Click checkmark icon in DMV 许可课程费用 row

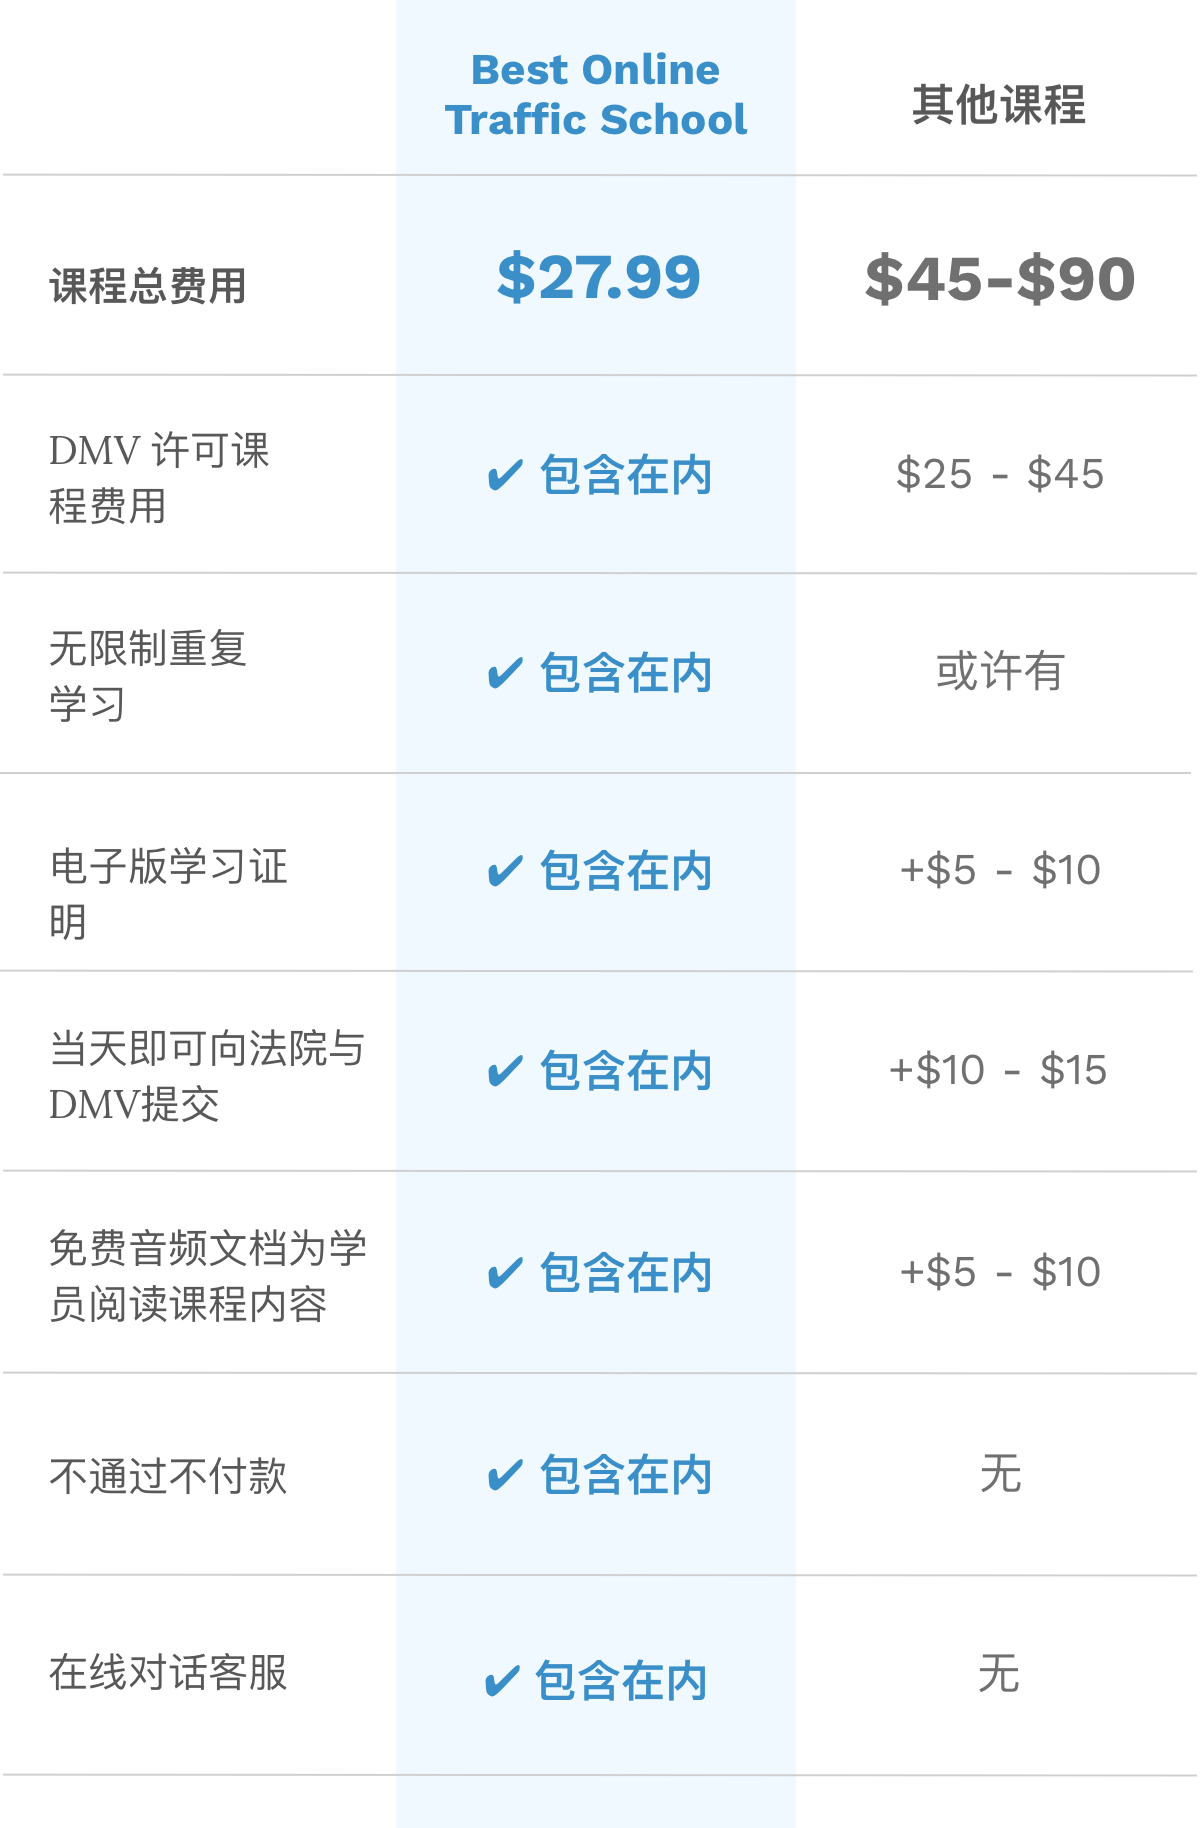505,475
